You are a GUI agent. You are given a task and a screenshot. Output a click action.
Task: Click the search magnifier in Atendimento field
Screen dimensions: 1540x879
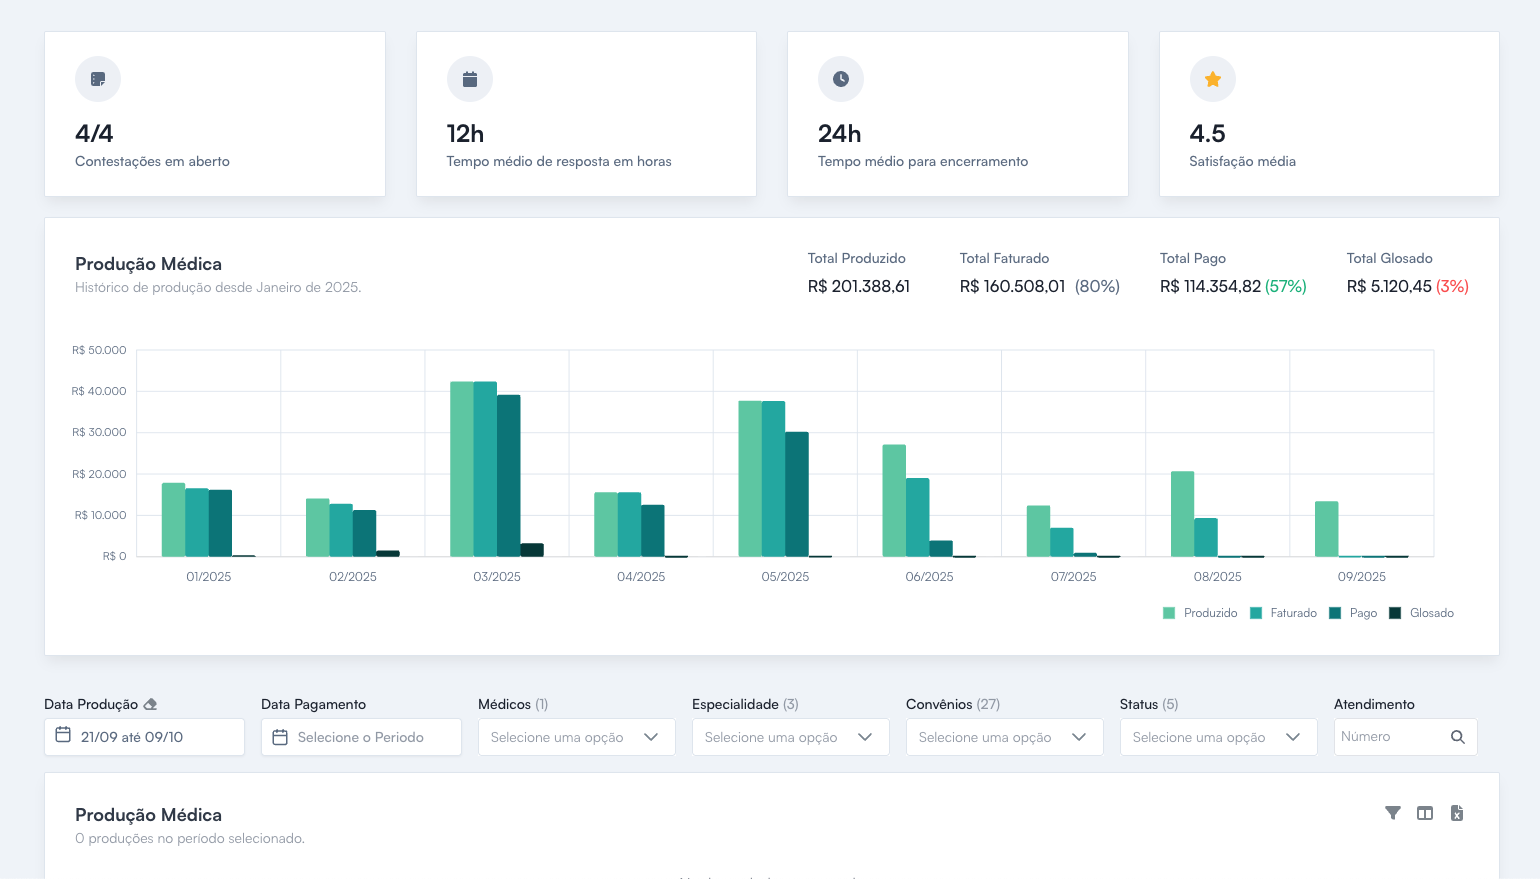coord(1458,737)
